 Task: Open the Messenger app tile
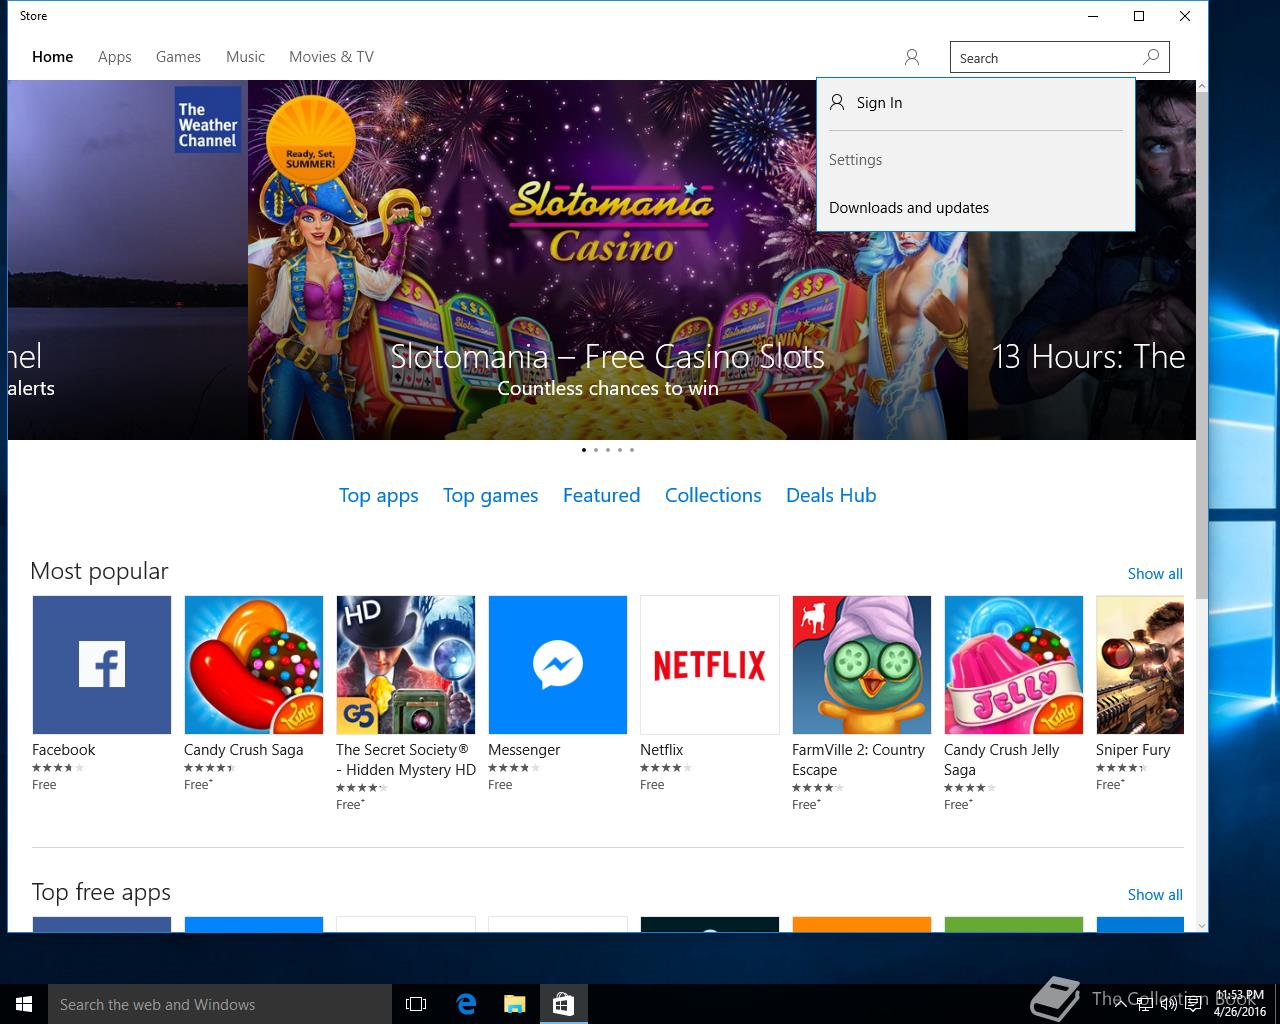point(558,665)
